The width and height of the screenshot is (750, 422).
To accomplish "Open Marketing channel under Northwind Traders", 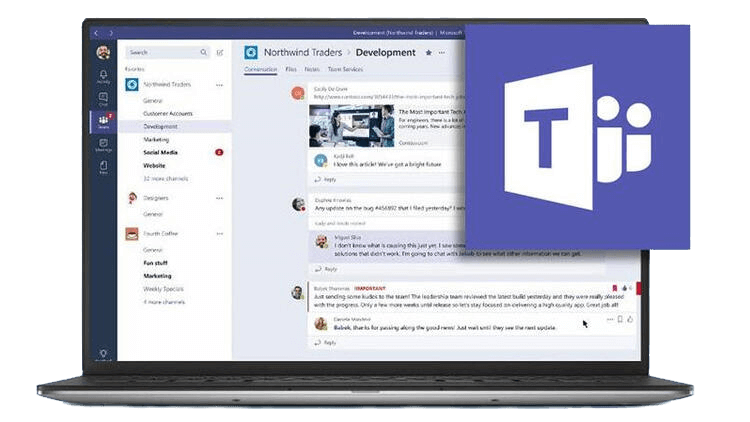I will click(156, 140).
